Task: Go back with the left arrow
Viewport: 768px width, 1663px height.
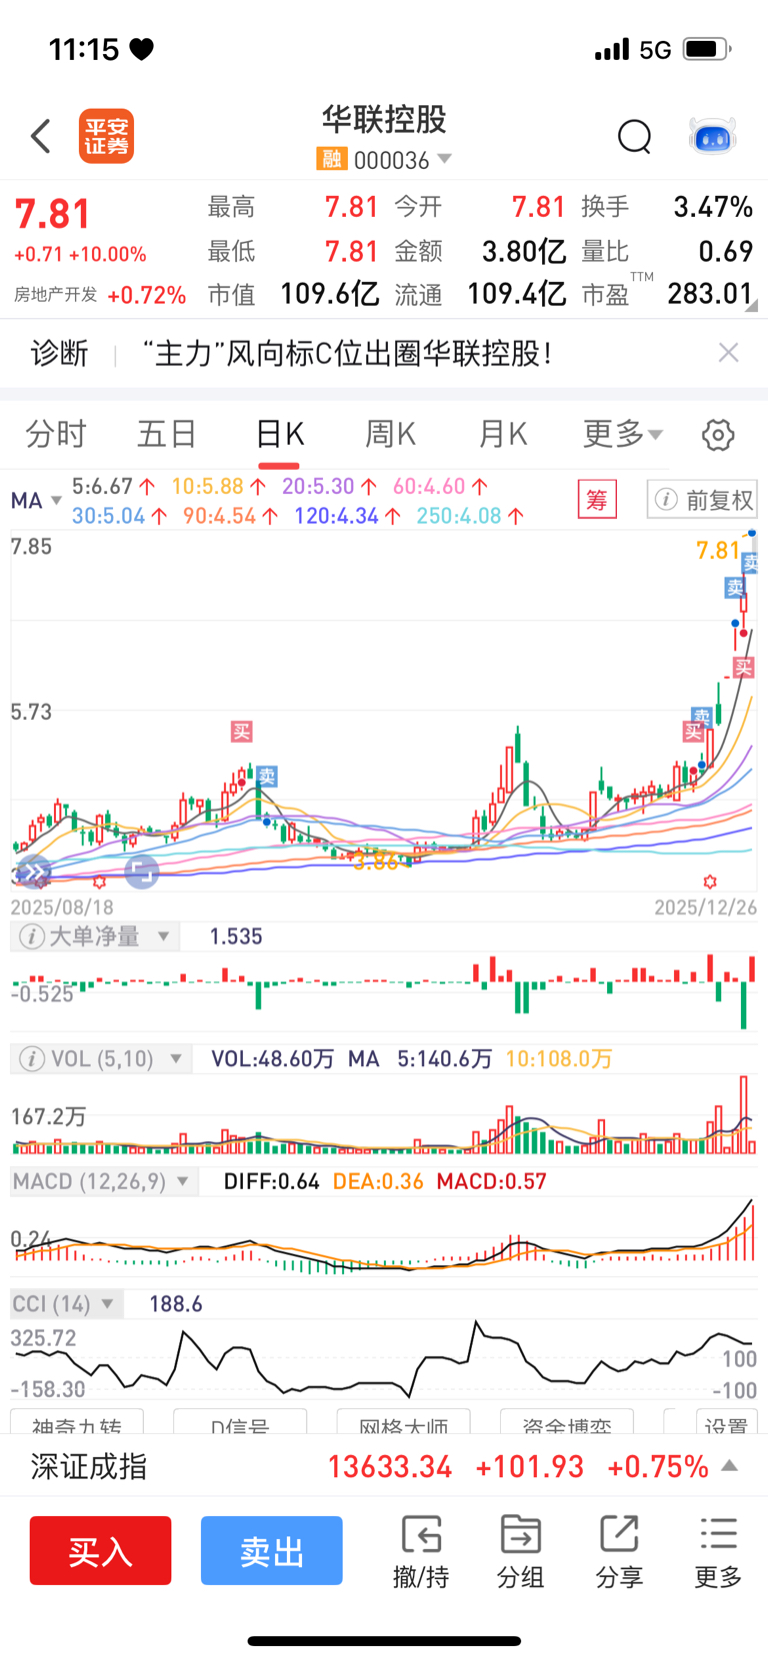Action: [41, 136]
